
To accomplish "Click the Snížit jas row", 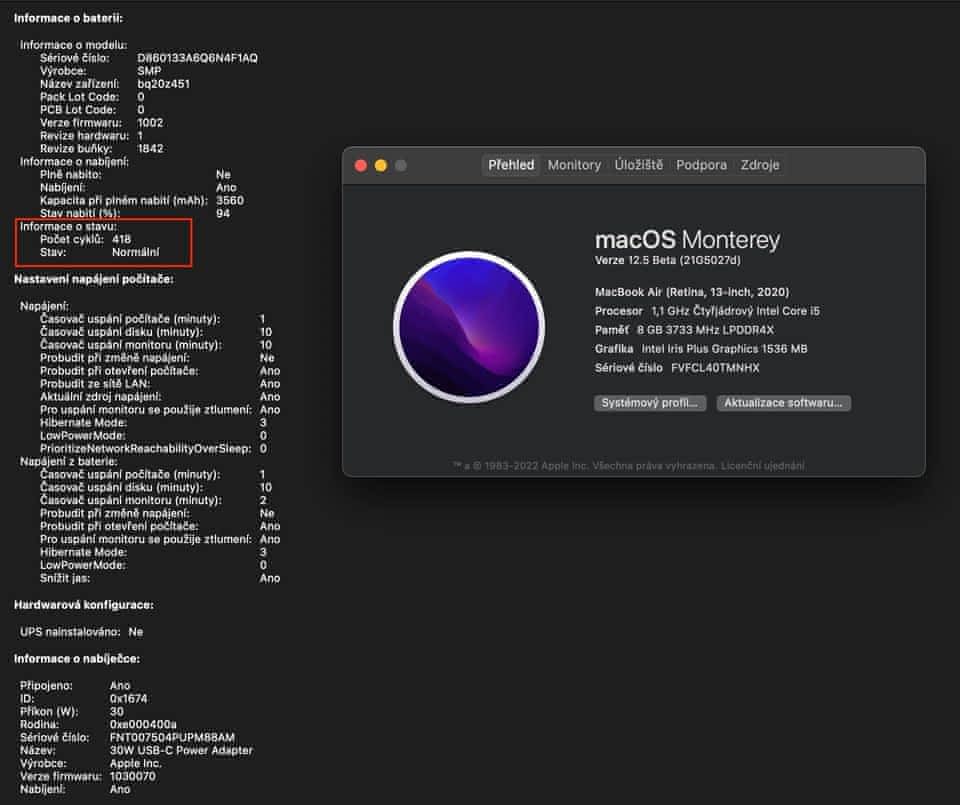I will (160, 578).
